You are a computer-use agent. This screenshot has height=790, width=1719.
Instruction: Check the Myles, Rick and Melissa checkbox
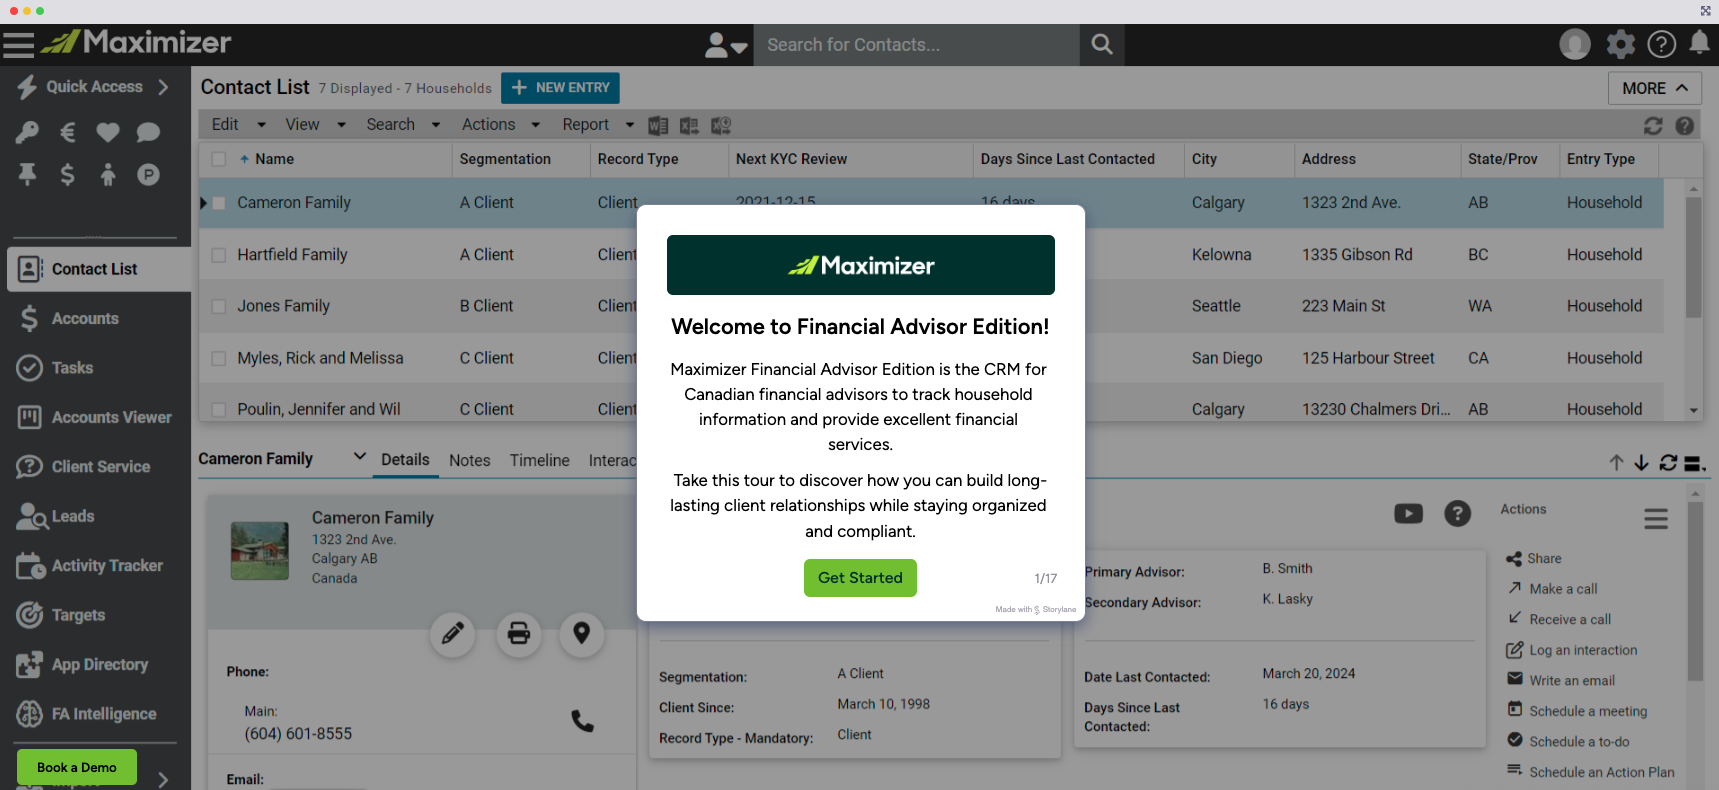pos(219,359)
